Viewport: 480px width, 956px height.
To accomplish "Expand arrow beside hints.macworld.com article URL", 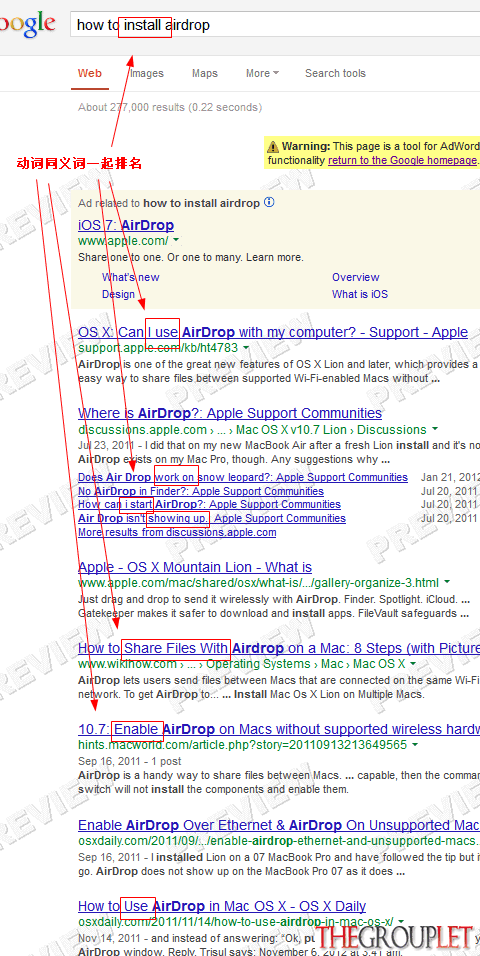I will pyautogui.click(x=415, y=745).
